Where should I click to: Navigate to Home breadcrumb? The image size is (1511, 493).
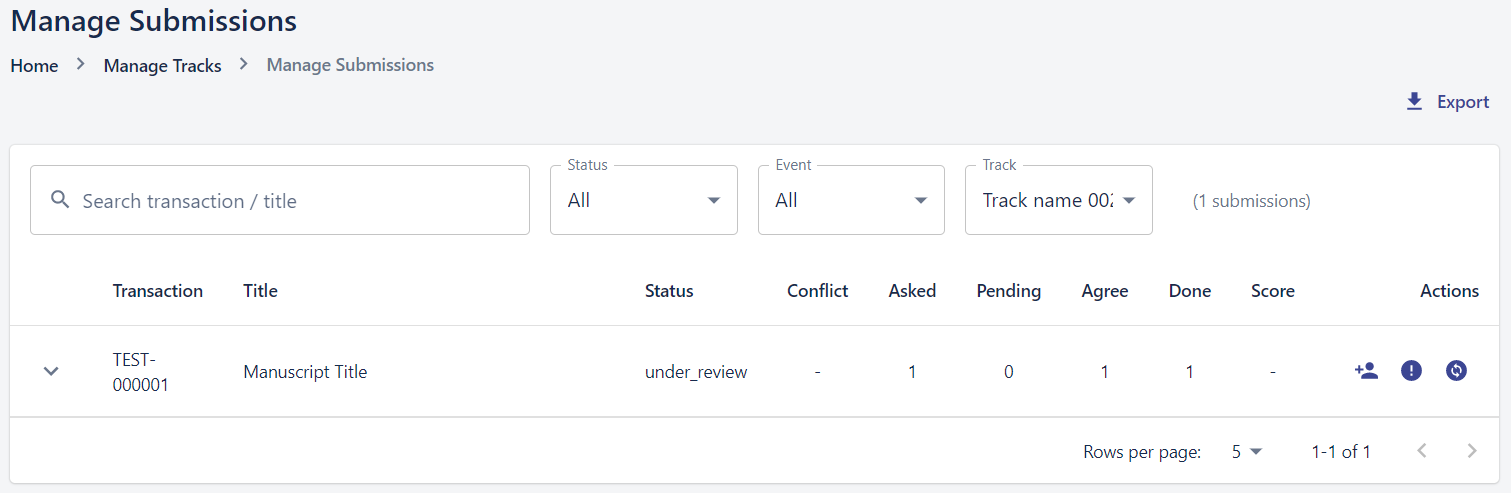point(34,66)
